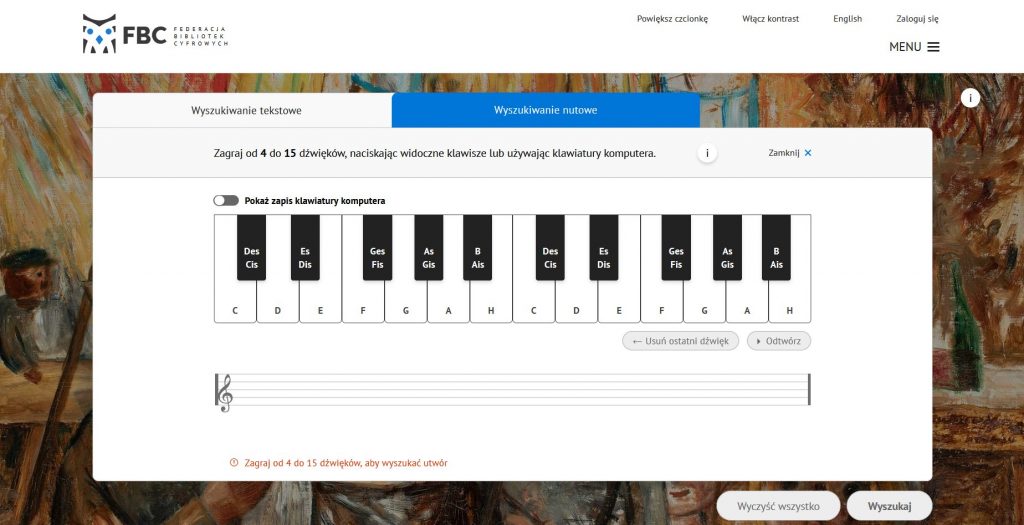The width and height of the screenshot is (1024, 525).
Task: Play the melody with Odtwórz
Action: [x=779, y=341]
